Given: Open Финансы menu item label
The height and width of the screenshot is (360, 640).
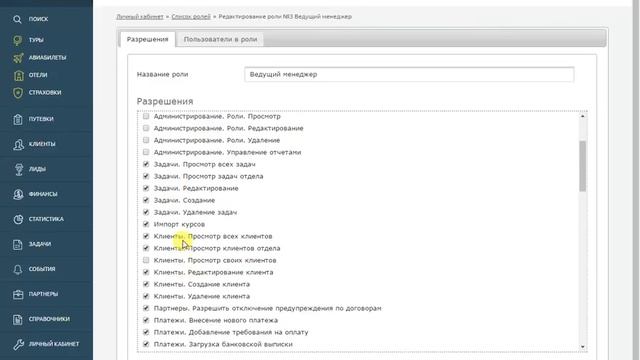Looking at the screenshot, I should (43, 194).
